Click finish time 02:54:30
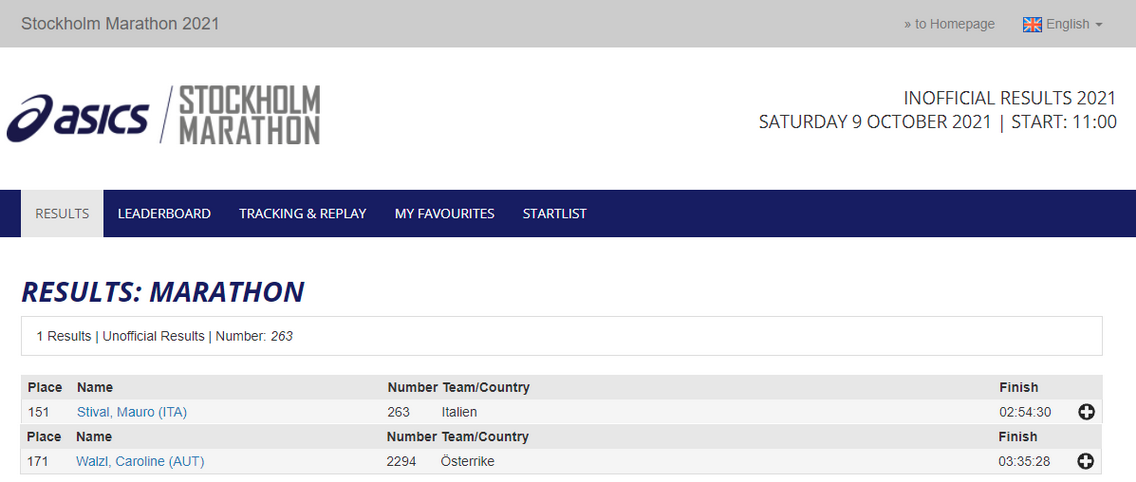Screen dimensions: 1136x482 1024,412
